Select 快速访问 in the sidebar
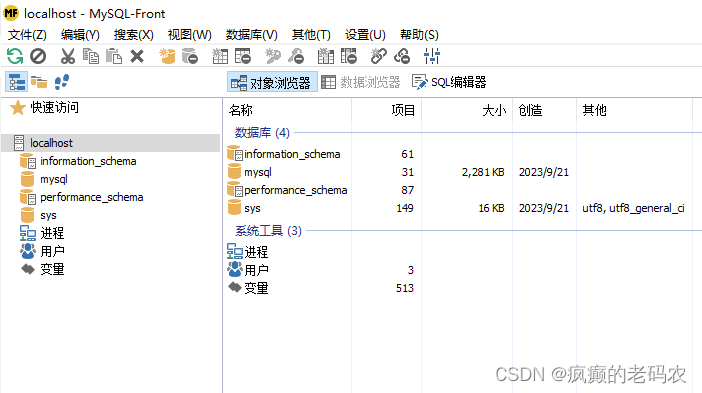This screenshot has width=702, height=393. [54, 107]
